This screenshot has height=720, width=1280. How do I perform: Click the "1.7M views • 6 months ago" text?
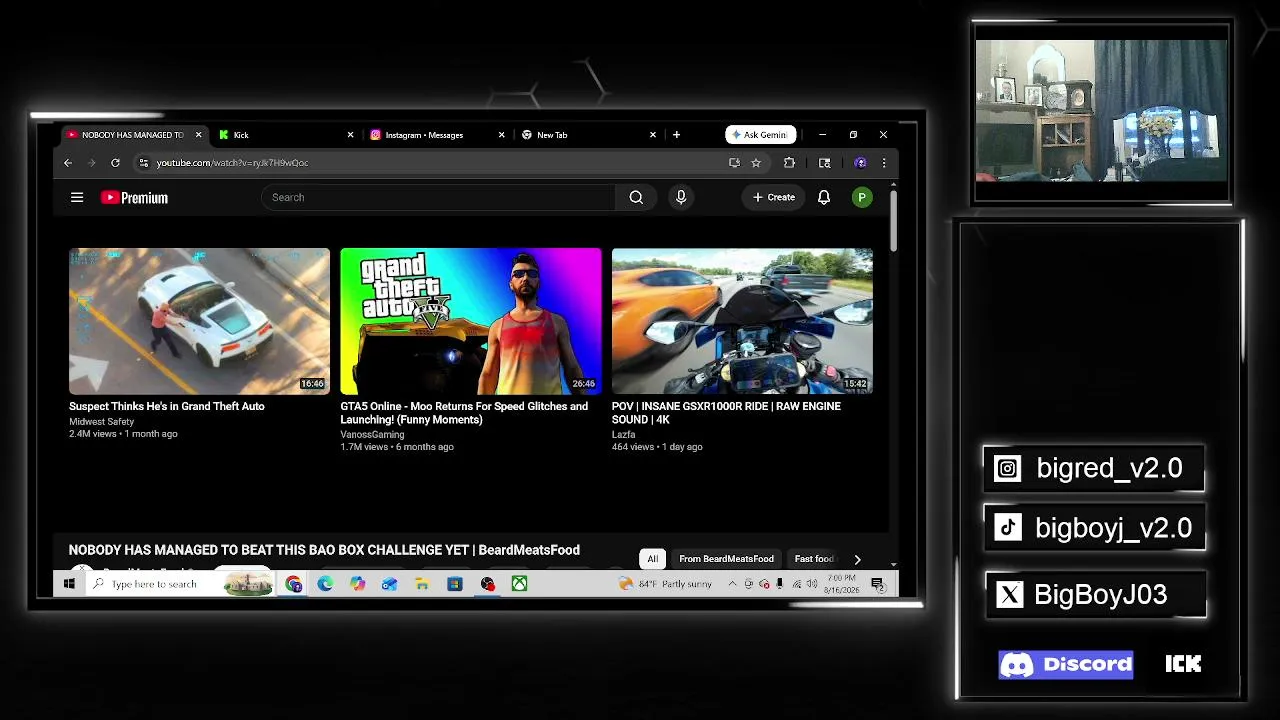[397, 447]
